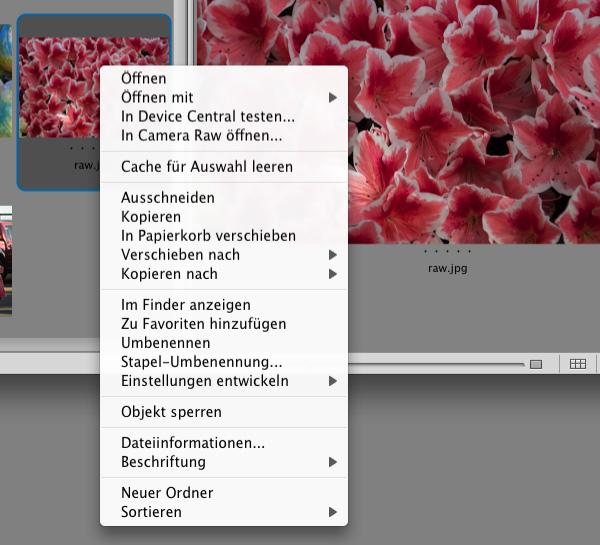This screenshot has width=600, height=545.
Task: Expand the 'Öffnen mit' submenu arrow
Action: 332,98
